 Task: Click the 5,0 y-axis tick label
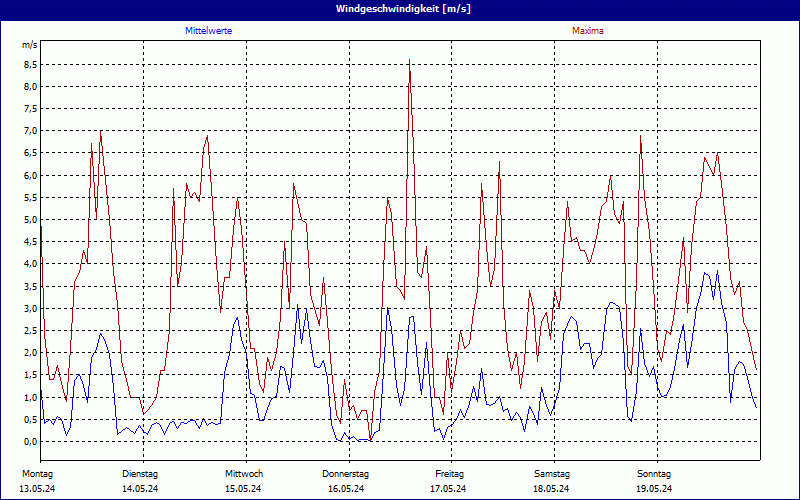coord(30,220)
